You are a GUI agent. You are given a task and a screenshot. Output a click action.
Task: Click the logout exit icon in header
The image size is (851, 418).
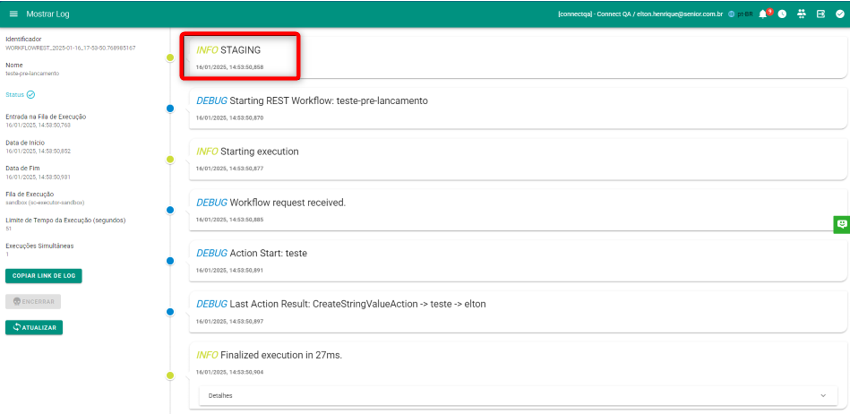point(821,14)
